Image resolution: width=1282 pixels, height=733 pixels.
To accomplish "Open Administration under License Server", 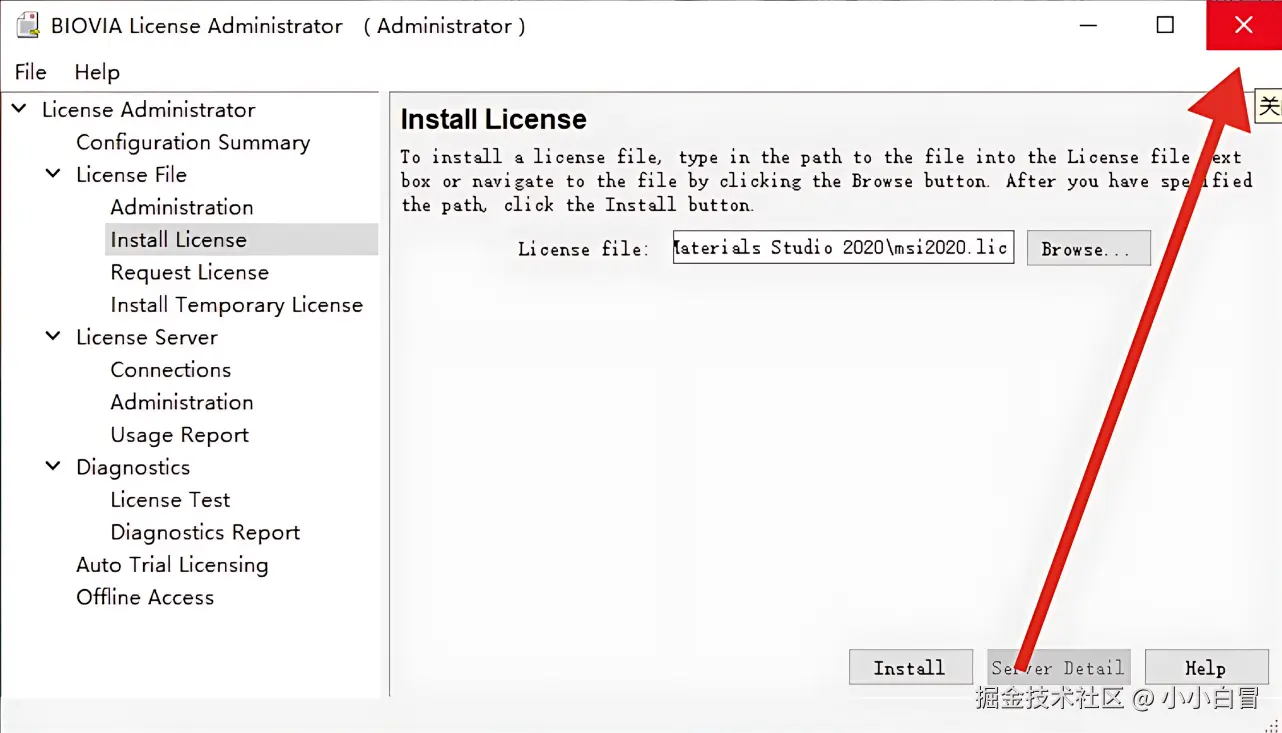I will pyautogui.click(x=182, y=402).
